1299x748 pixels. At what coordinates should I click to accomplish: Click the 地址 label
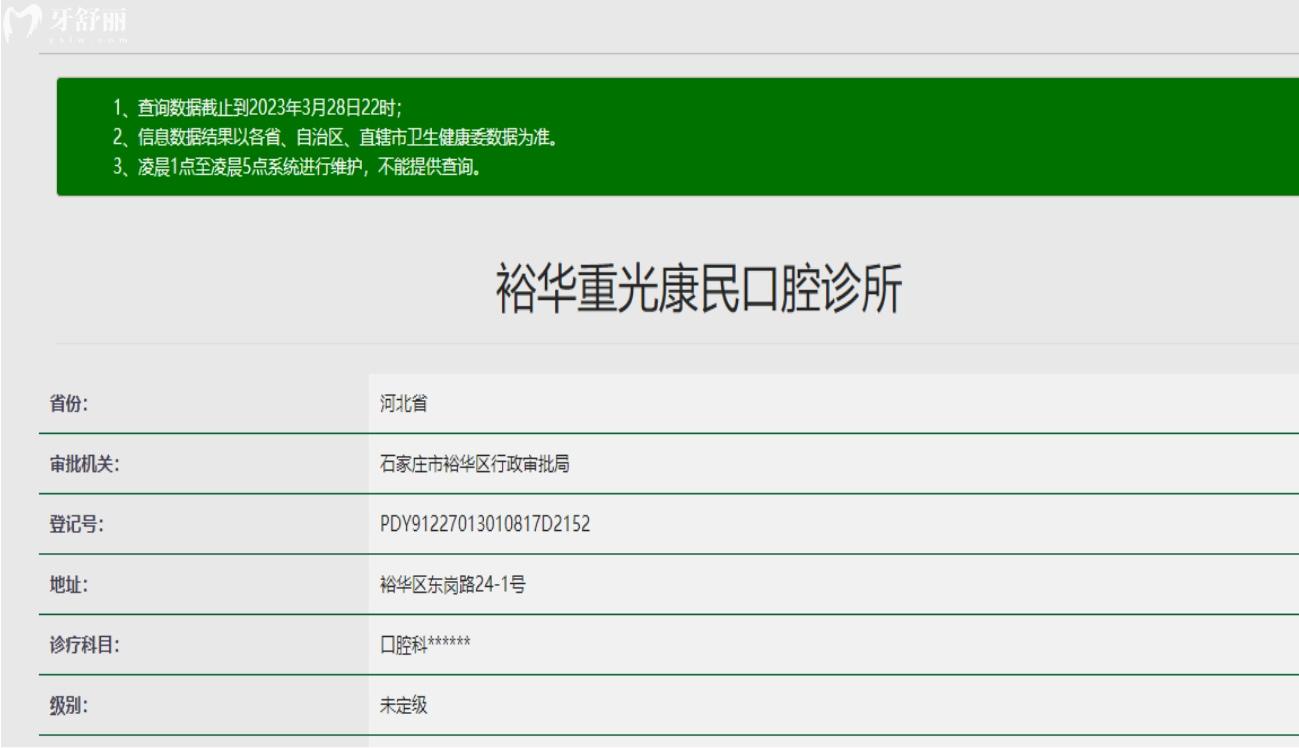[x=67, y=586]
